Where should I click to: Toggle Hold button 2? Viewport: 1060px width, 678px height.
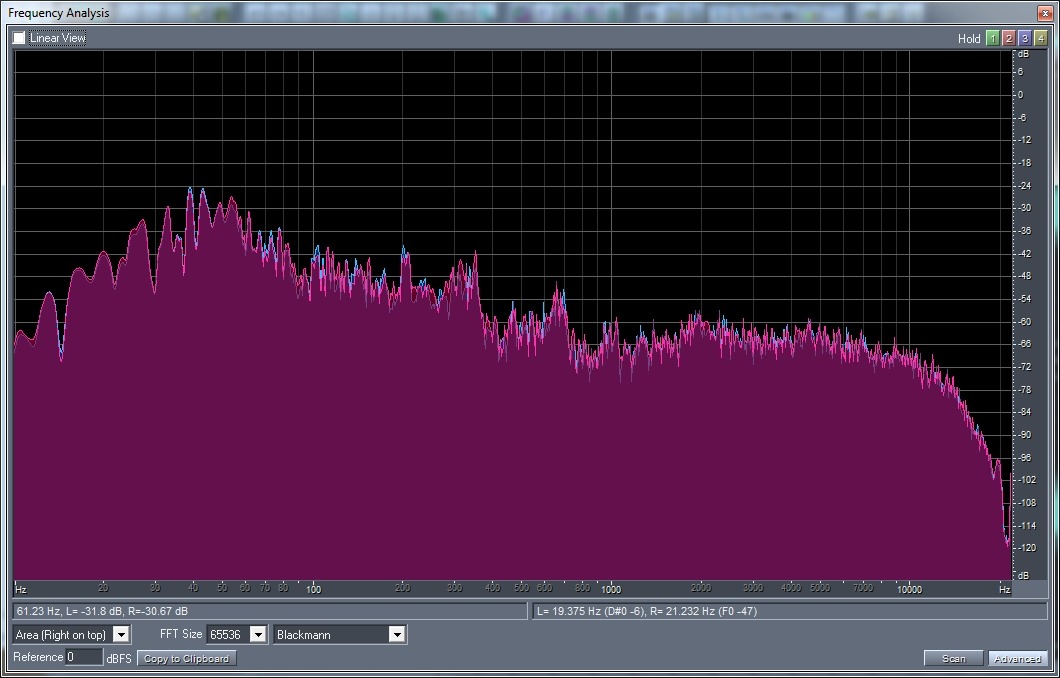pyautogui.click(x=1009, y=39)
